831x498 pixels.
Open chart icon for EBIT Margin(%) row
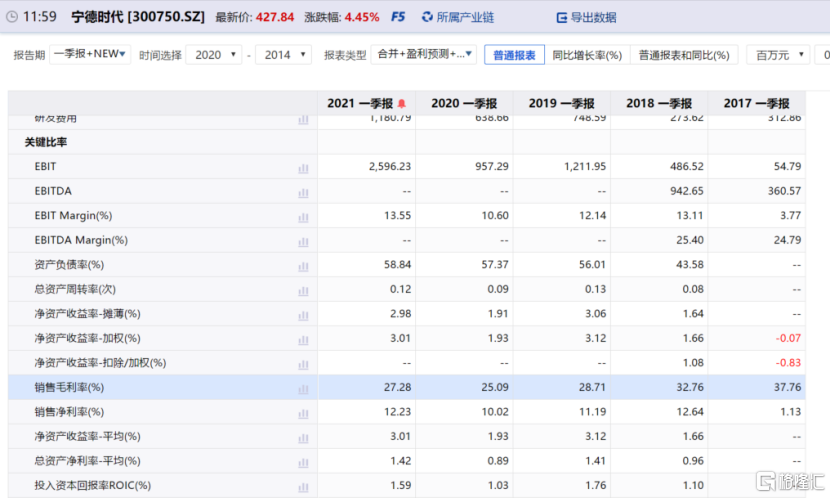point(303,217)
